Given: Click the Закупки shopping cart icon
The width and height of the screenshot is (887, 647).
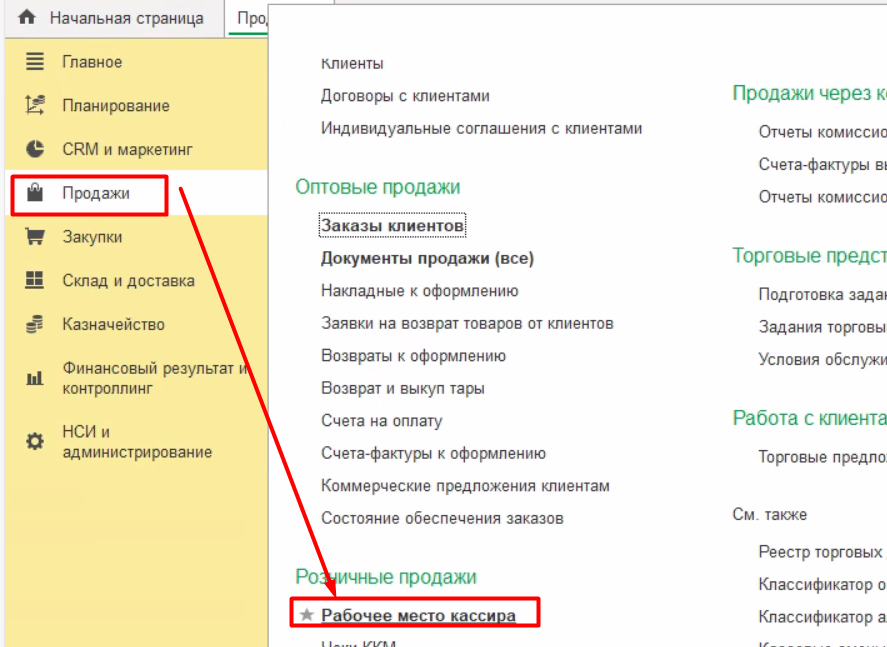Looking at the screenshot, I should tap(35, 237).
